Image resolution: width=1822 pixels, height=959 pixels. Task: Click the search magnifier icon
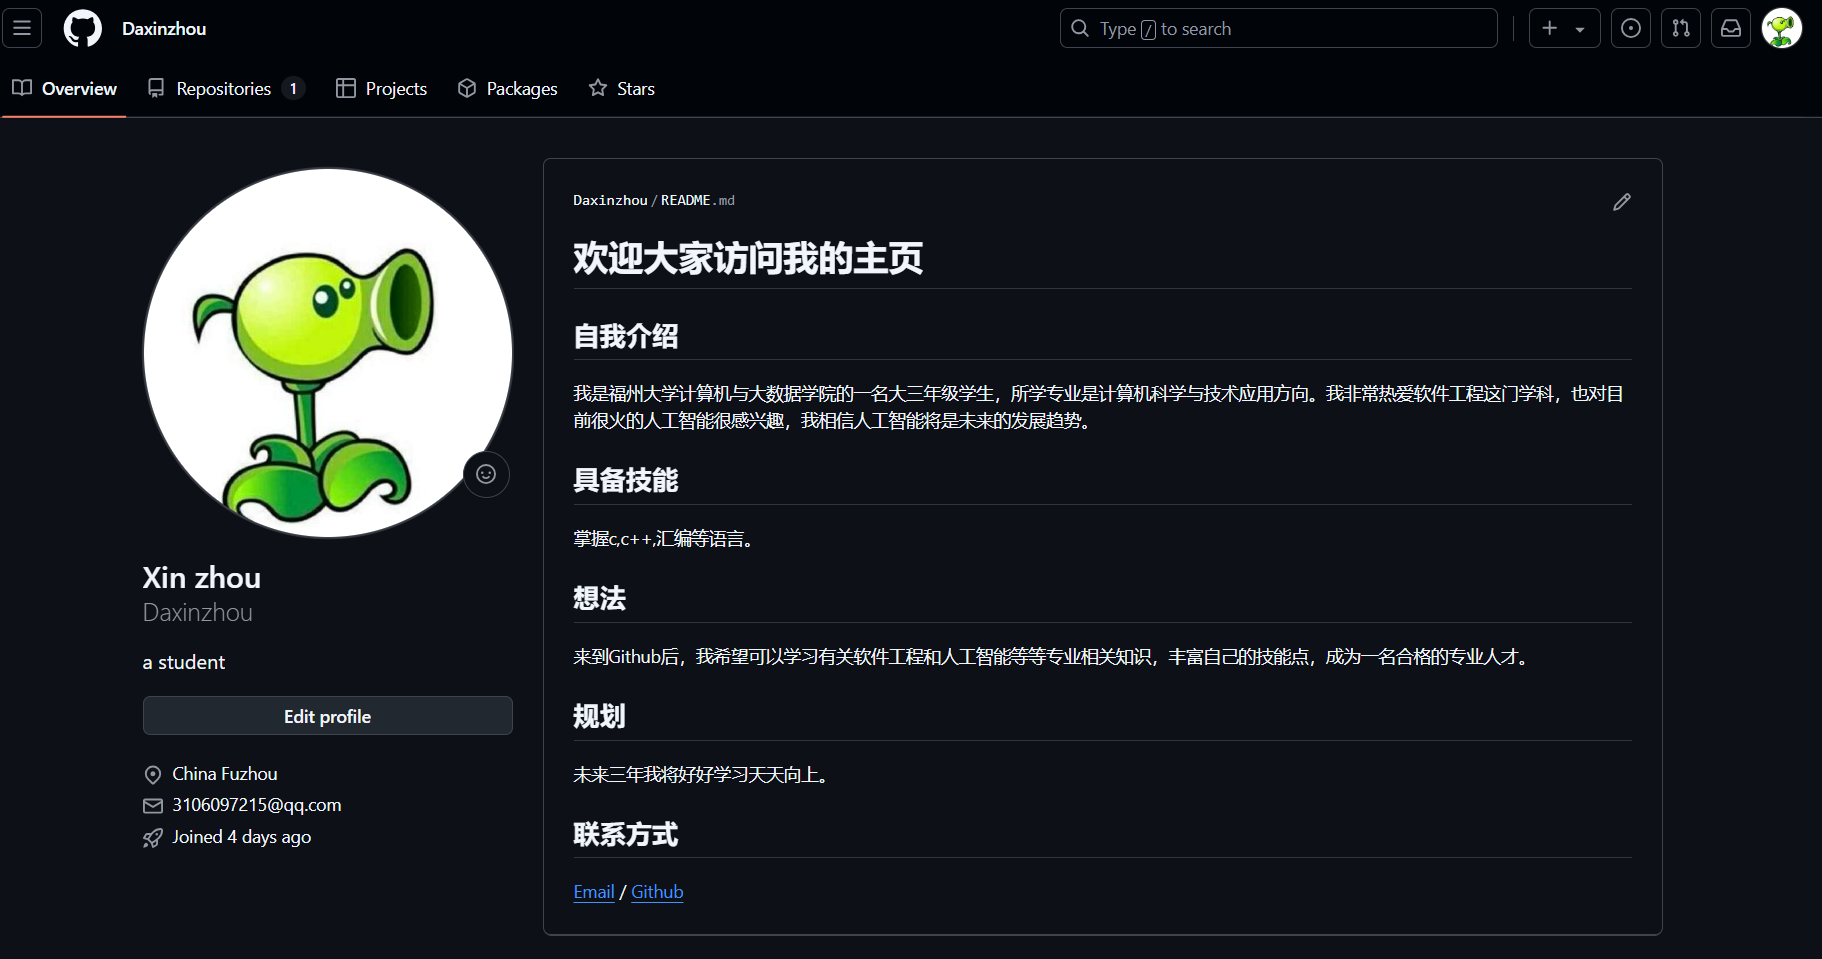pos(1080,29)
